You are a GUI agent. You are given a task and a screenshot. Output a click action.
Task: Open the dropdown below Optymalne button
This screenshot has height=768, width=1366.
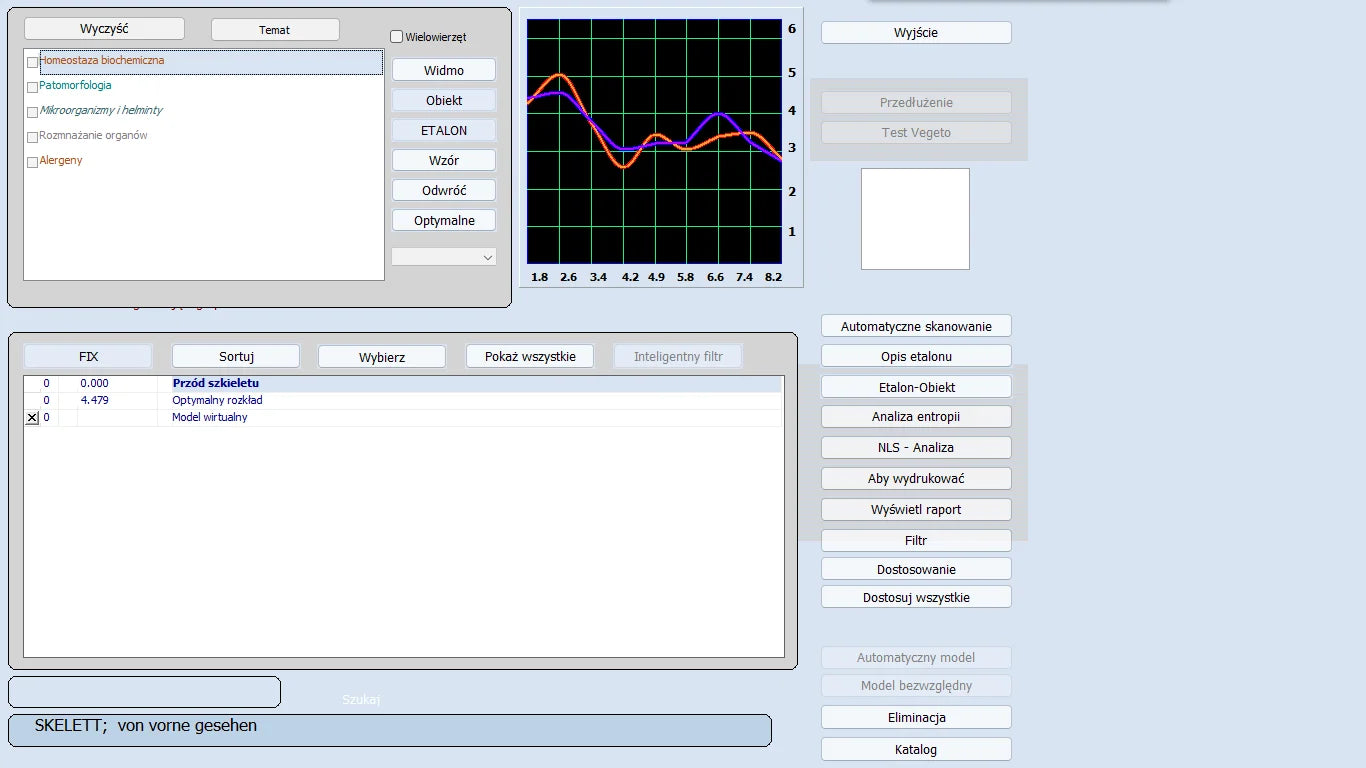click(x=444, y=257)
